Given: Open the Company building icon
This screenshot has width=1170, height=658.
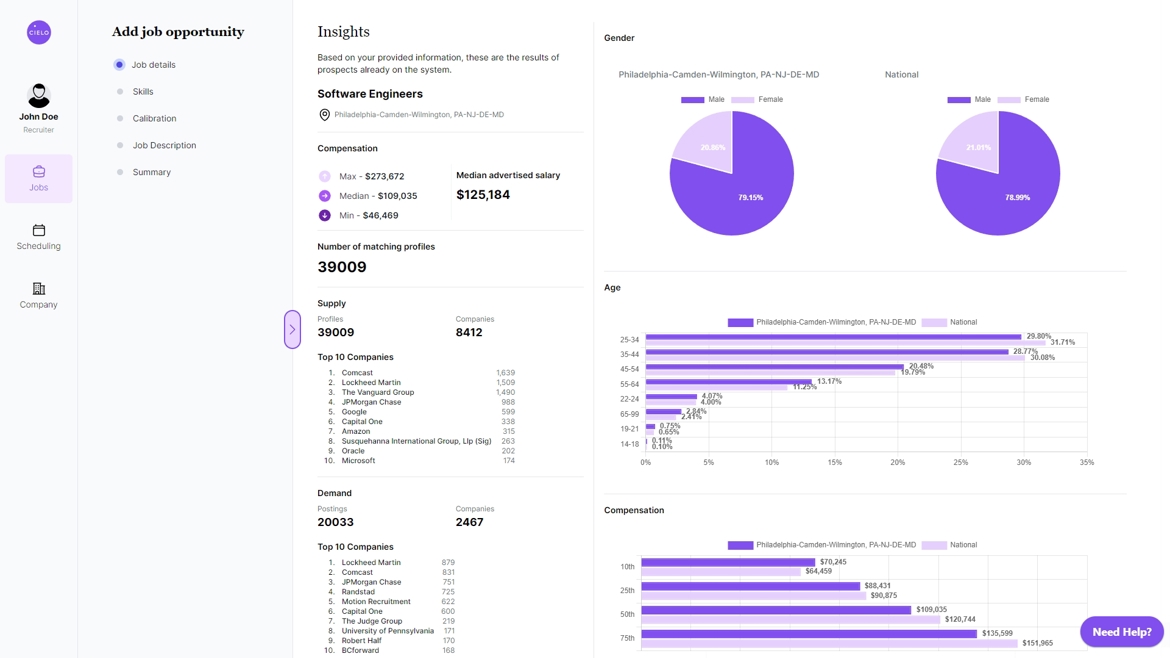Looking at the screenshot, I should coord(39,289).
